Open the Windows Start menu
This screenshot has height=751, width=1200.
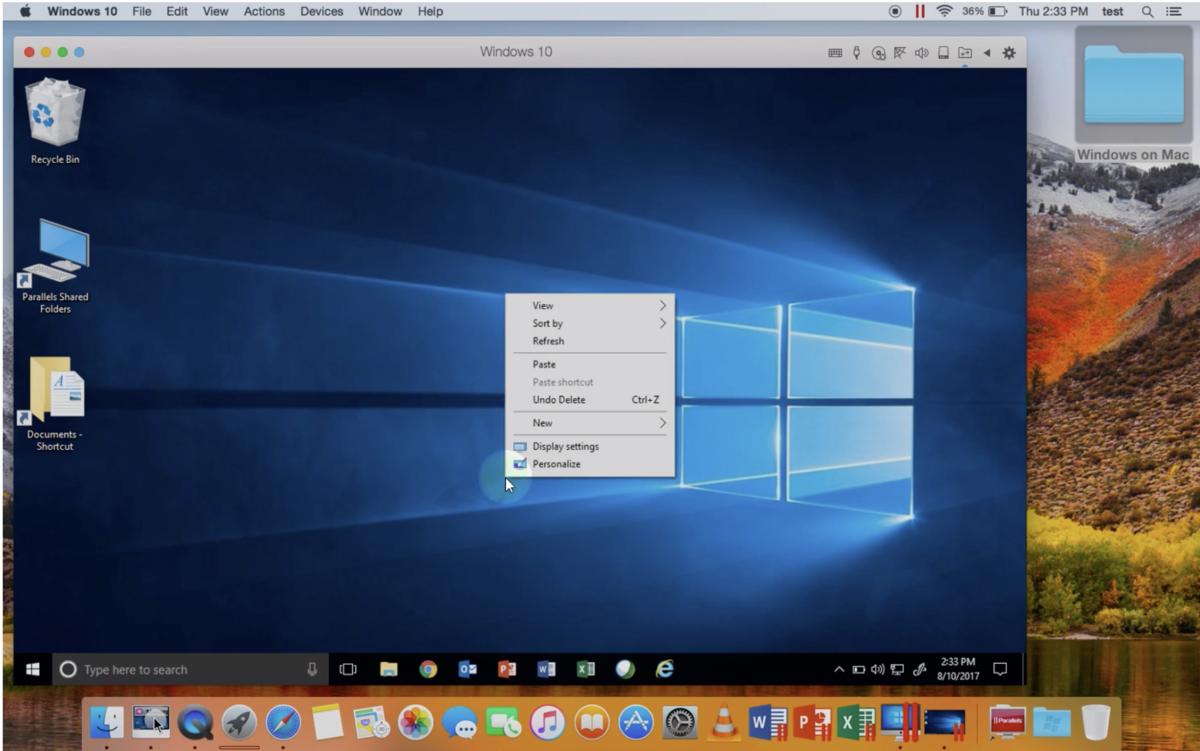pos(32,669)
